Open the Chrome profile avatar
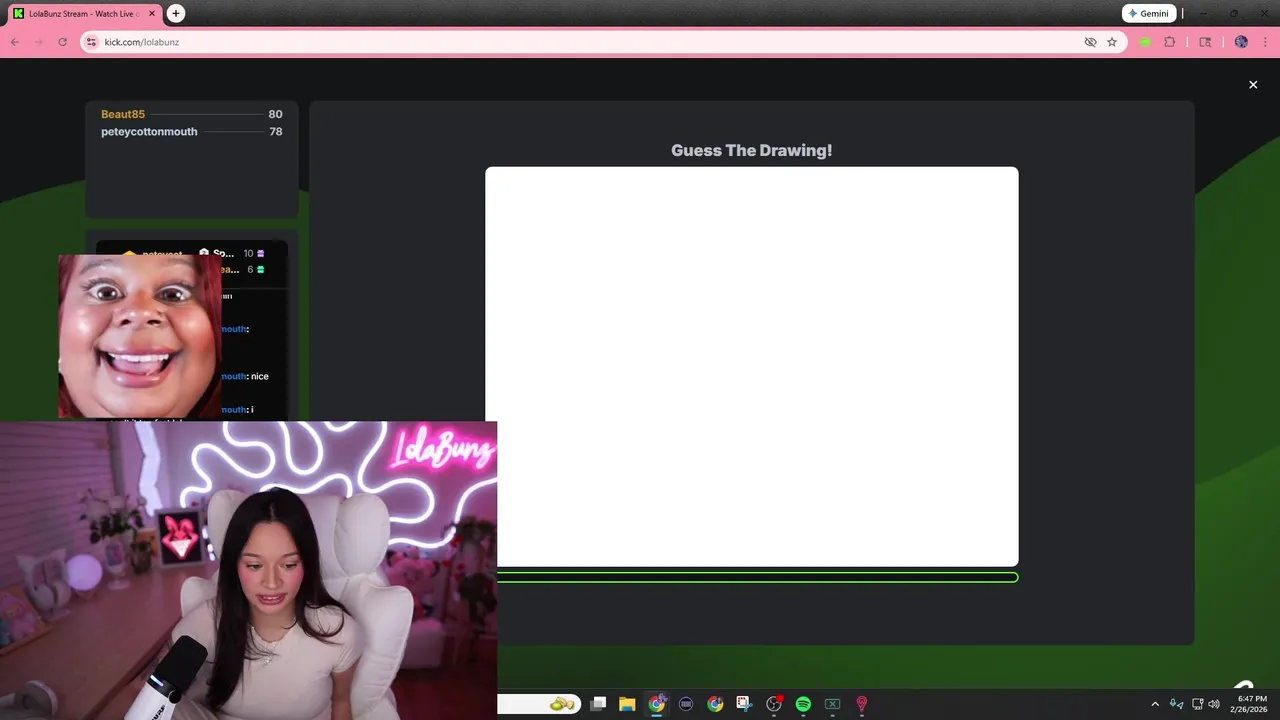 click(1241, 42)
